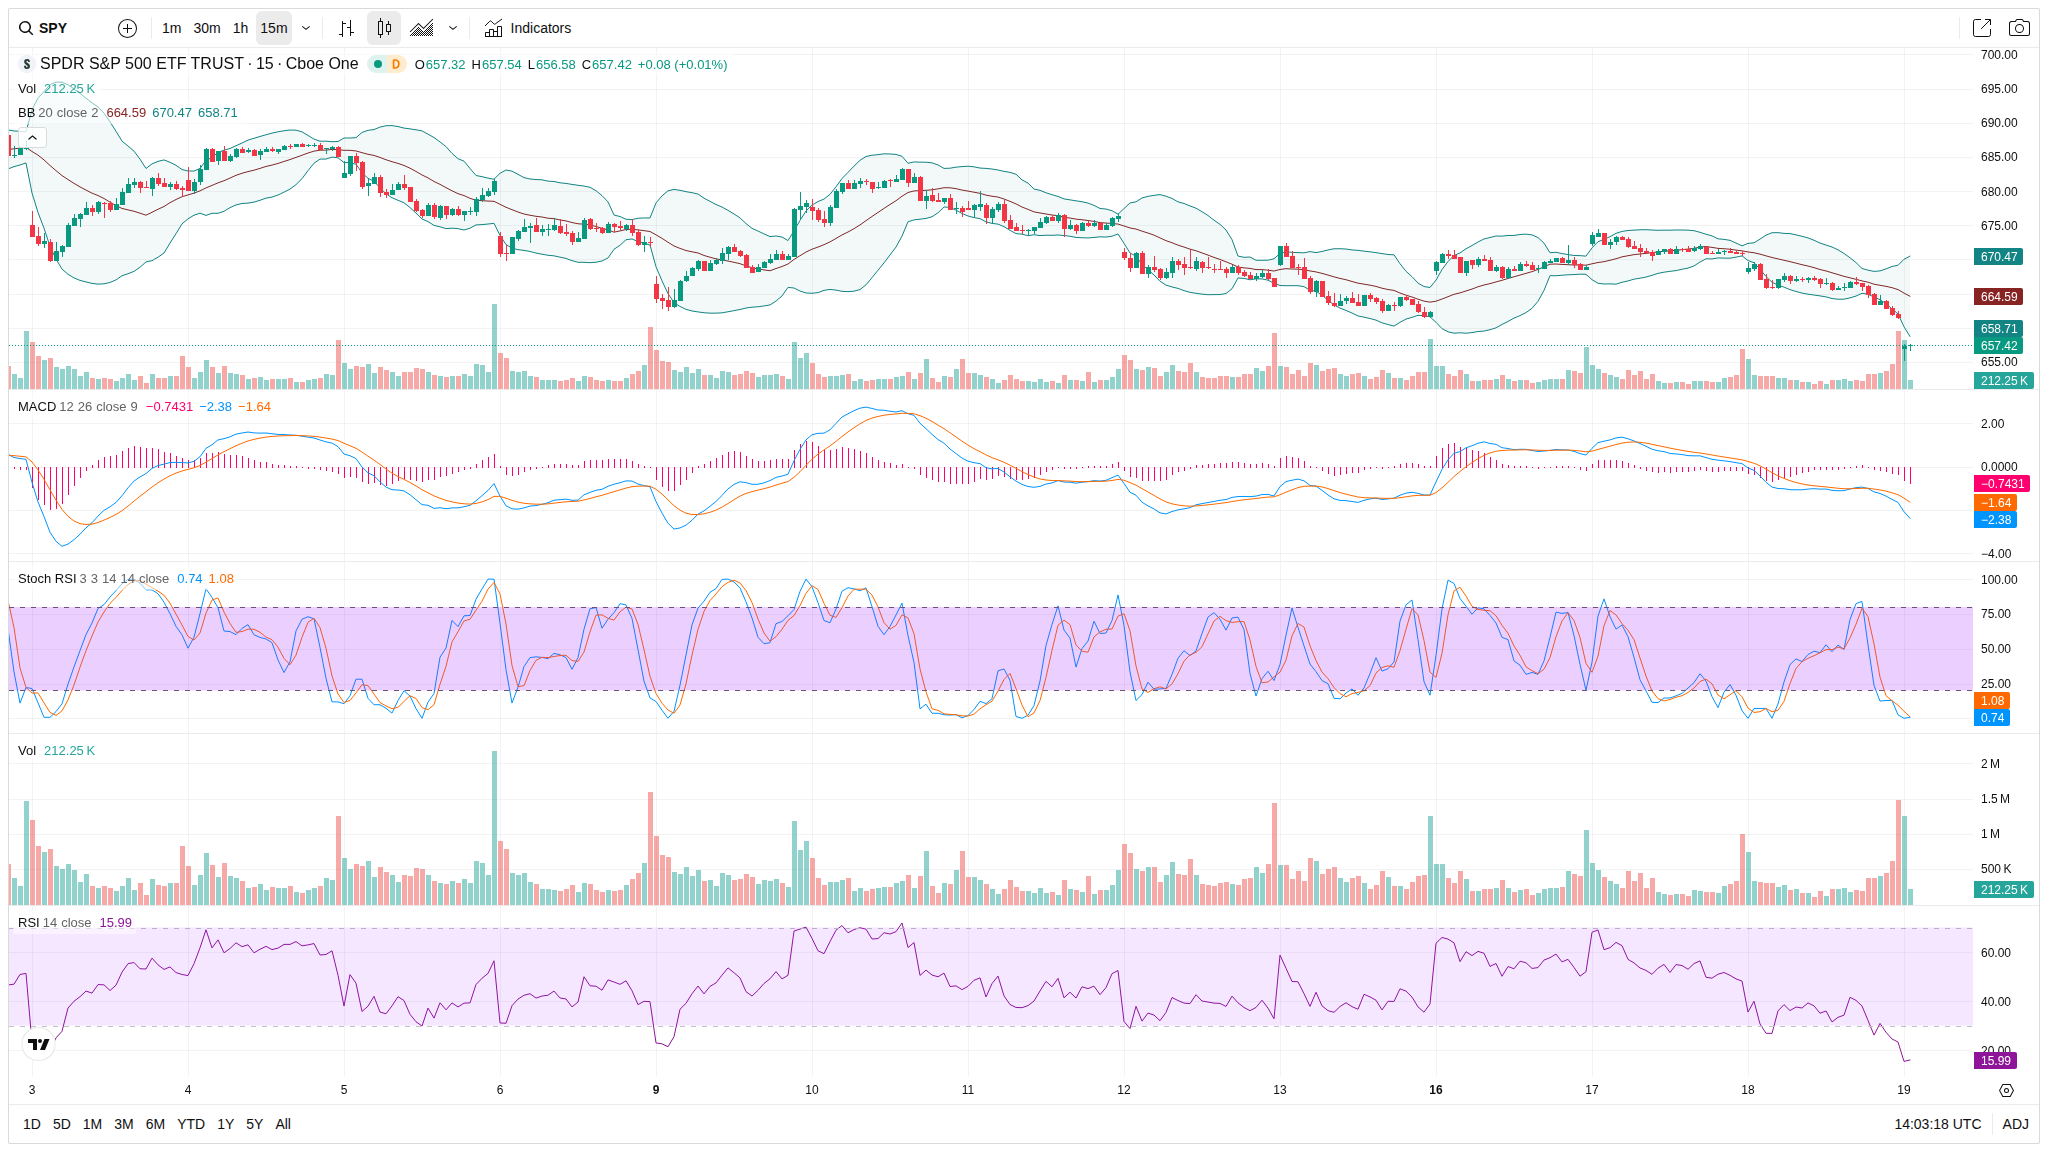Select the bars chart style icon
Image resolution: width=2048 pixels, height=1152 pixels.
[346, 28]
